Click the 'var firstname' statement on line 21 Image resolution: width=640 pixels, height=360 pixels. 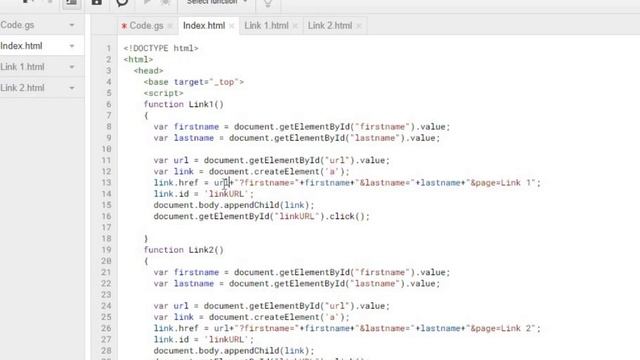pyautogui.click(x=302, y=272)
